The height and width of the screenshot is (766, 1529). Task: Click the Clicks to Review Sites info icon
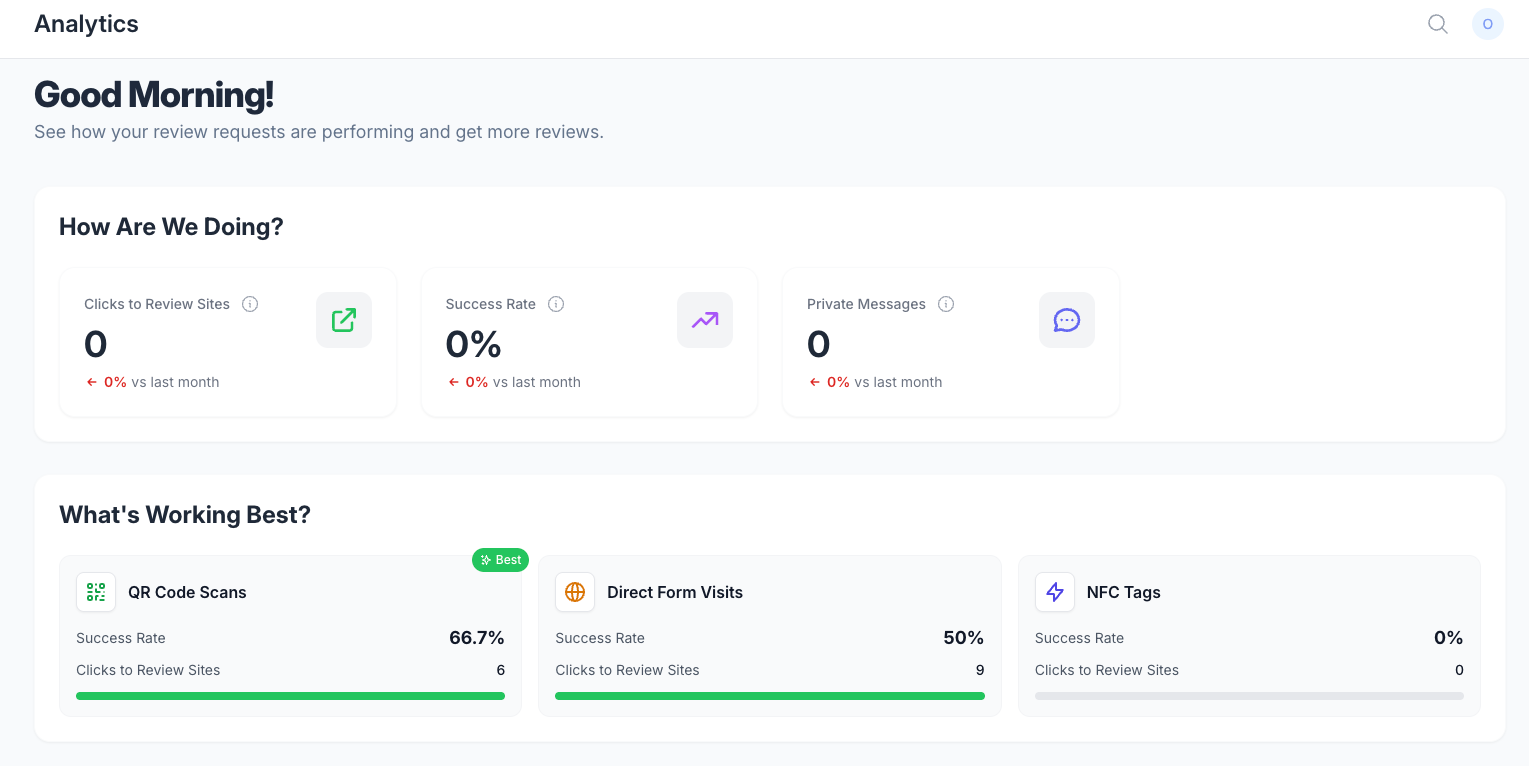(250, 304)
